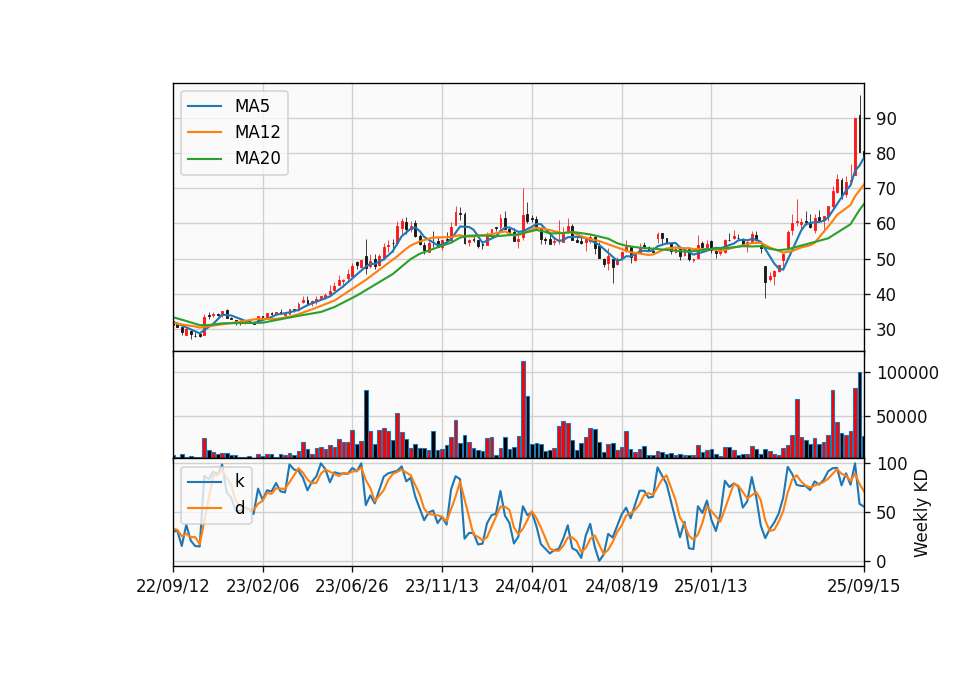Click the blue MA5 legend line sample
The image size is (960, 690).
pyautogui.click(x=204, y=106)
